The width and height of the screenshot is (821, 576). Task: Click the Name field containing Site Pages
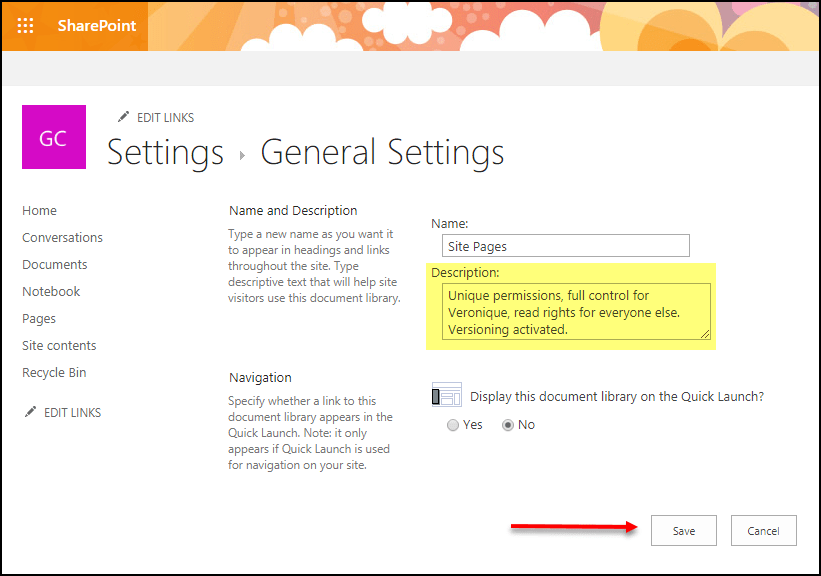(x=565, y=246)
